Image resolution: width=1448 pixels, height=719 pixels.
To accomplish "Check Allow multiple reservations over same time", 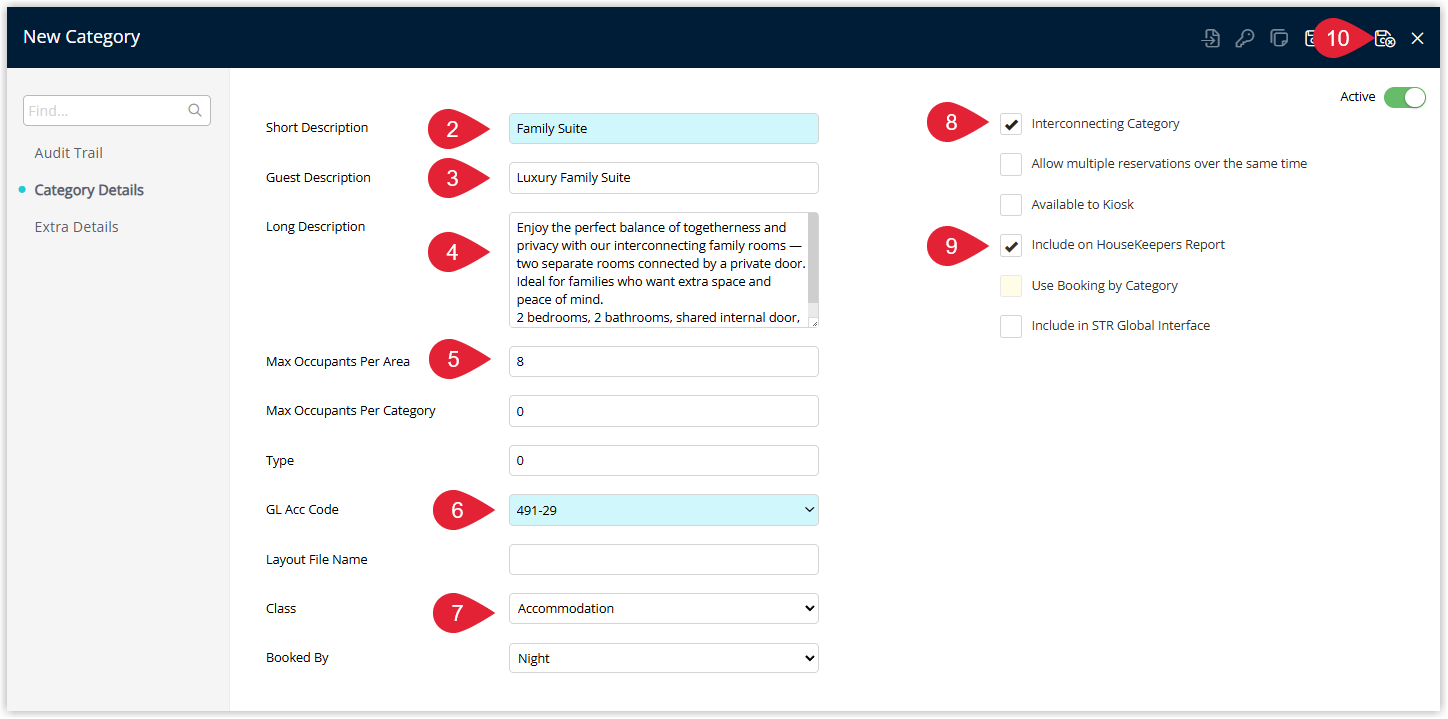I will (1011, 164).
